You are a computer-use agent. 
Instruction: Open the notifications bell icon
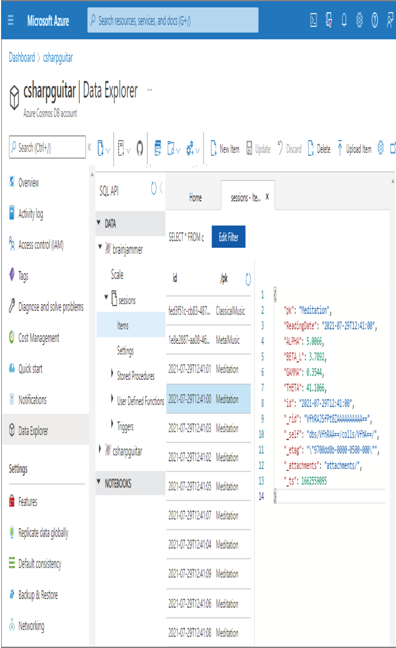coord(344,20)
